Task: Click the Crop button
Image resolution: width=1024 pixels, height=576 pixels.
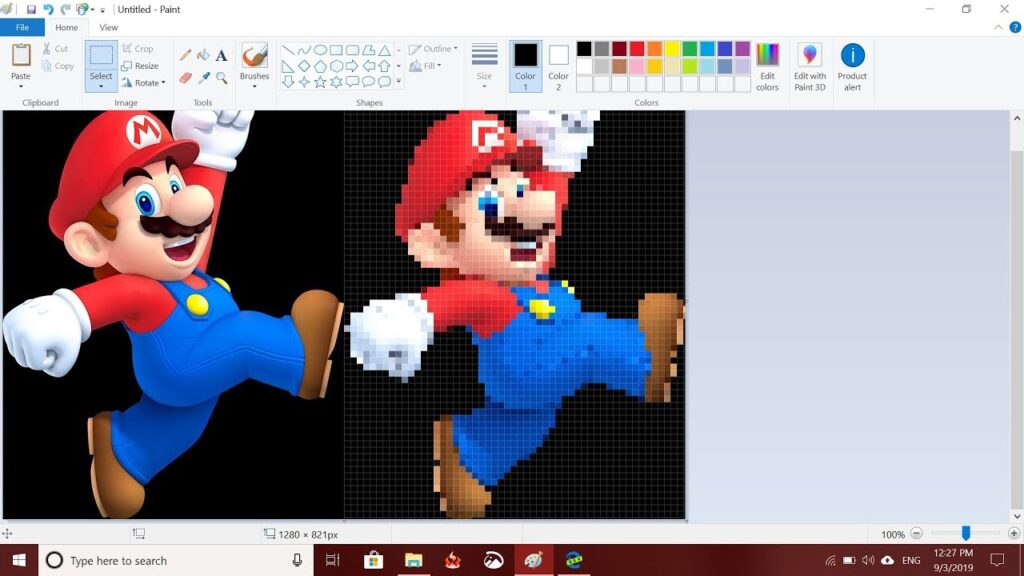Action: pyautogui.click(x=138, y=49)
